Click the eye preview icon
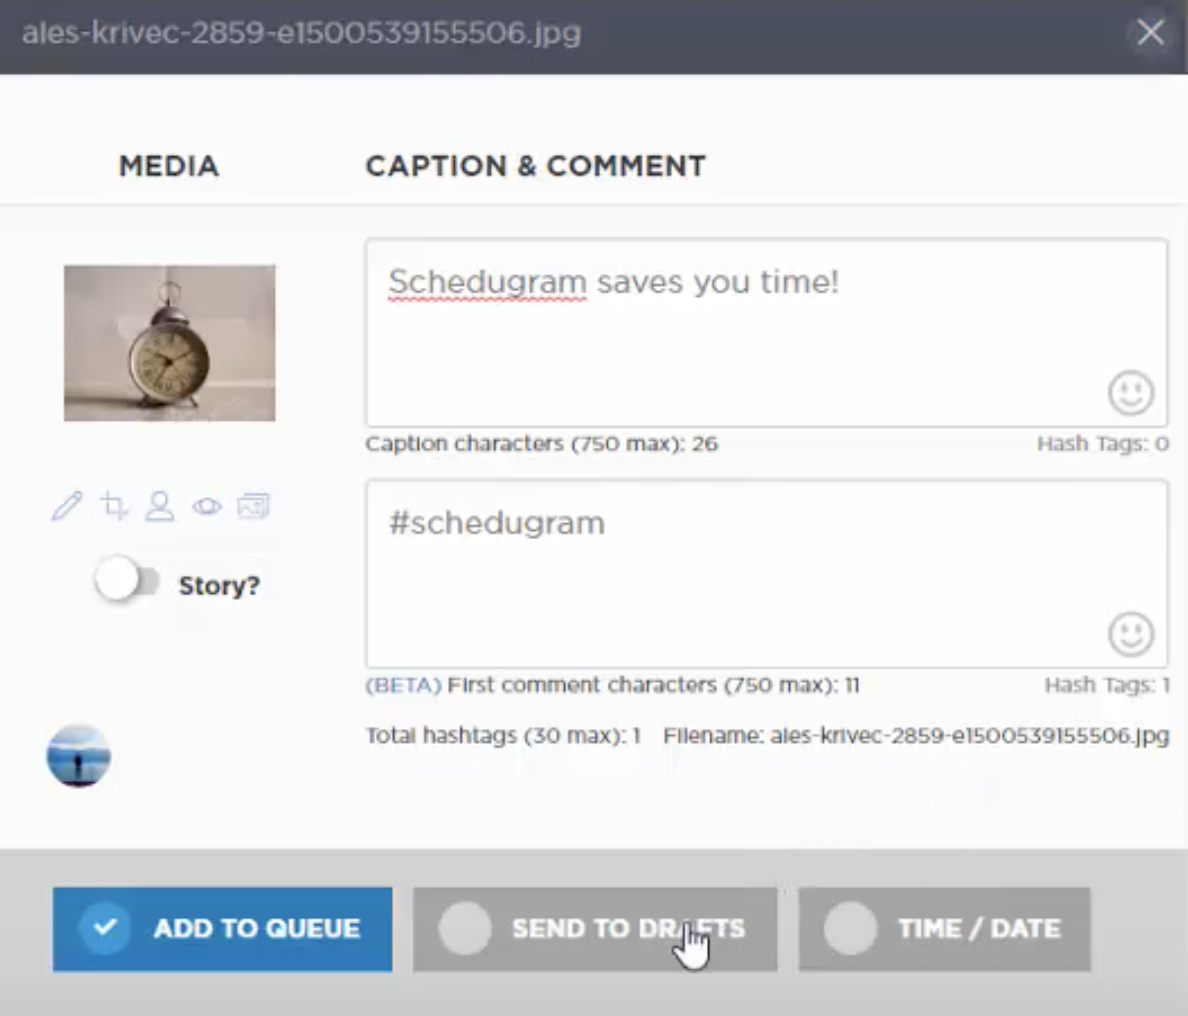The height and width of the screenshot is (1016, 1188). pyautogui.click(x=207, y=506)
